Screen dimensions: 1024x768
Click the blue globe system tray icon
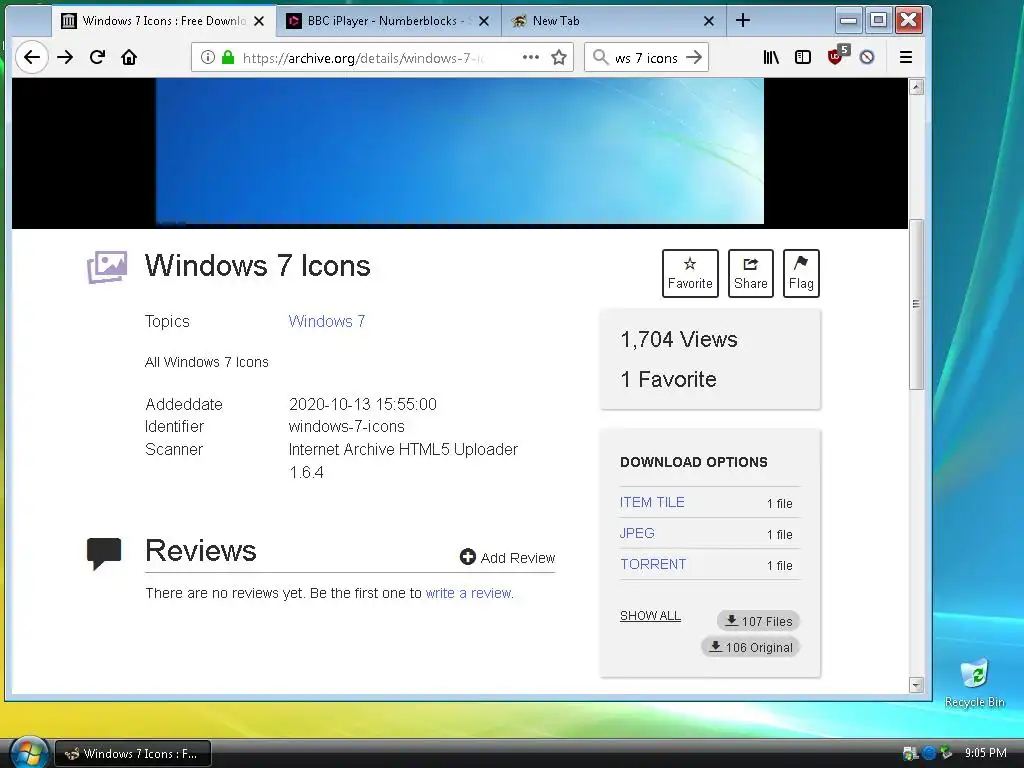pyautogui.click(x=928, y=753)
